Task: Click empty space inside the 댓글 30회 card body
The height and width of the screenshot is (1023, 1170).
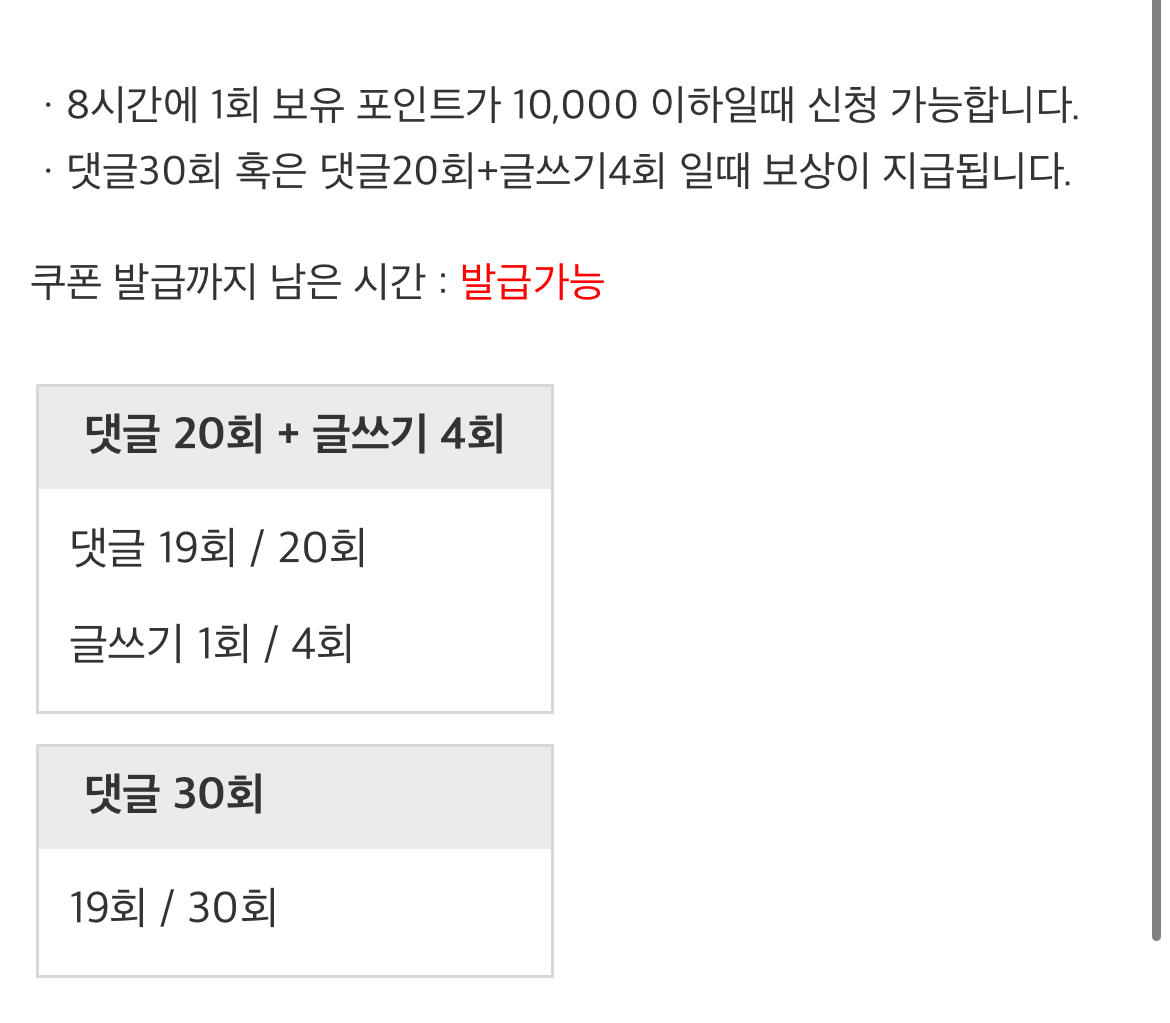Action: click(418, 910)
